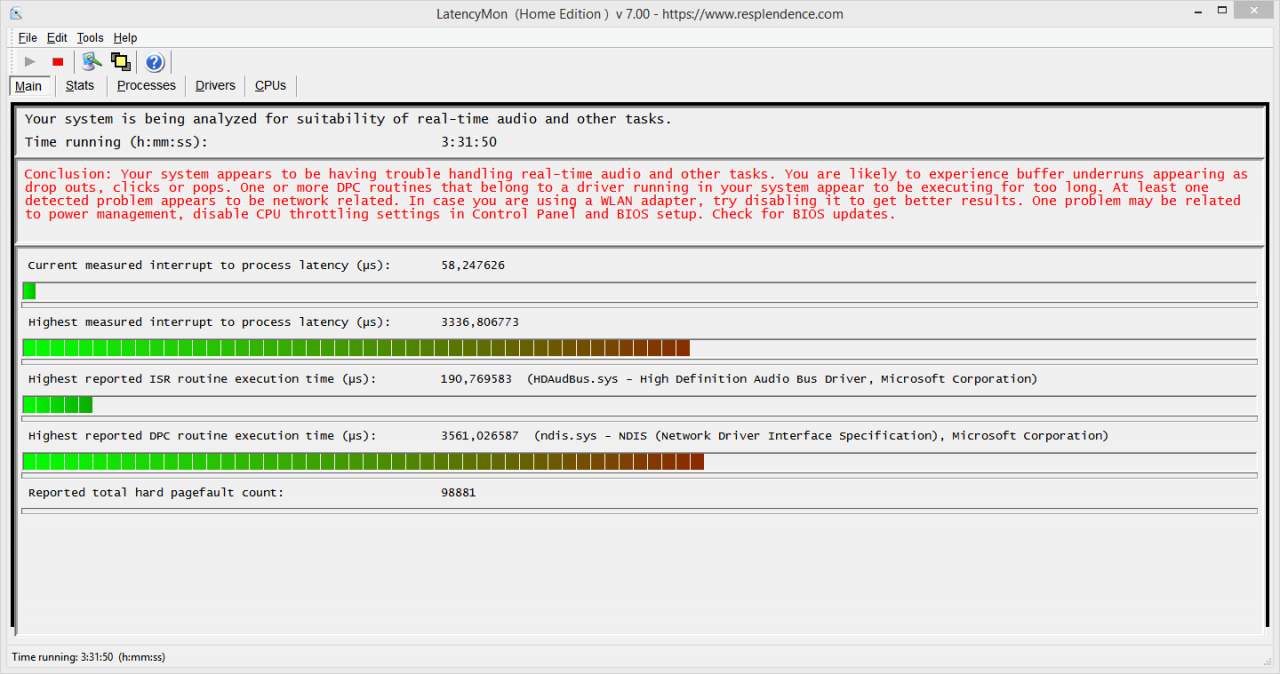
Task: Switch to the Stats tab
Action: (80, 86)
